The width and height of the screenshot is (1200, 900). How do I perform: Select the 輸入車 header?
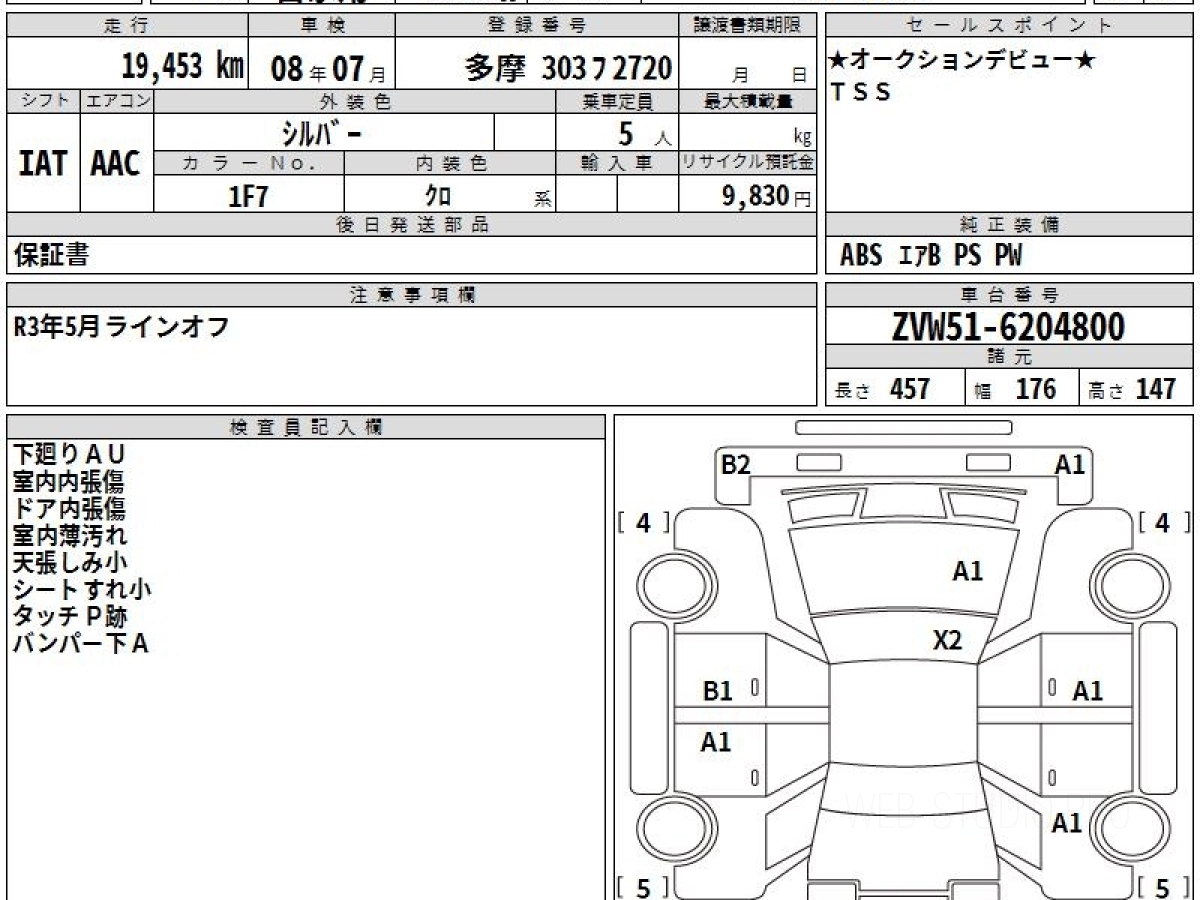[x=617, y=164]
